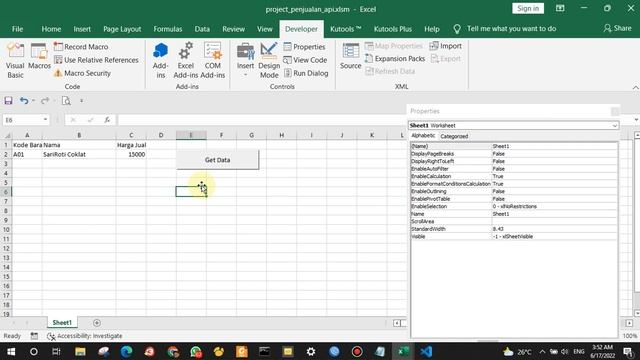This screenshot has height=360, width=640.
Task: Save the workbook from quick access toolbar
Action: [x=8, y=100]
